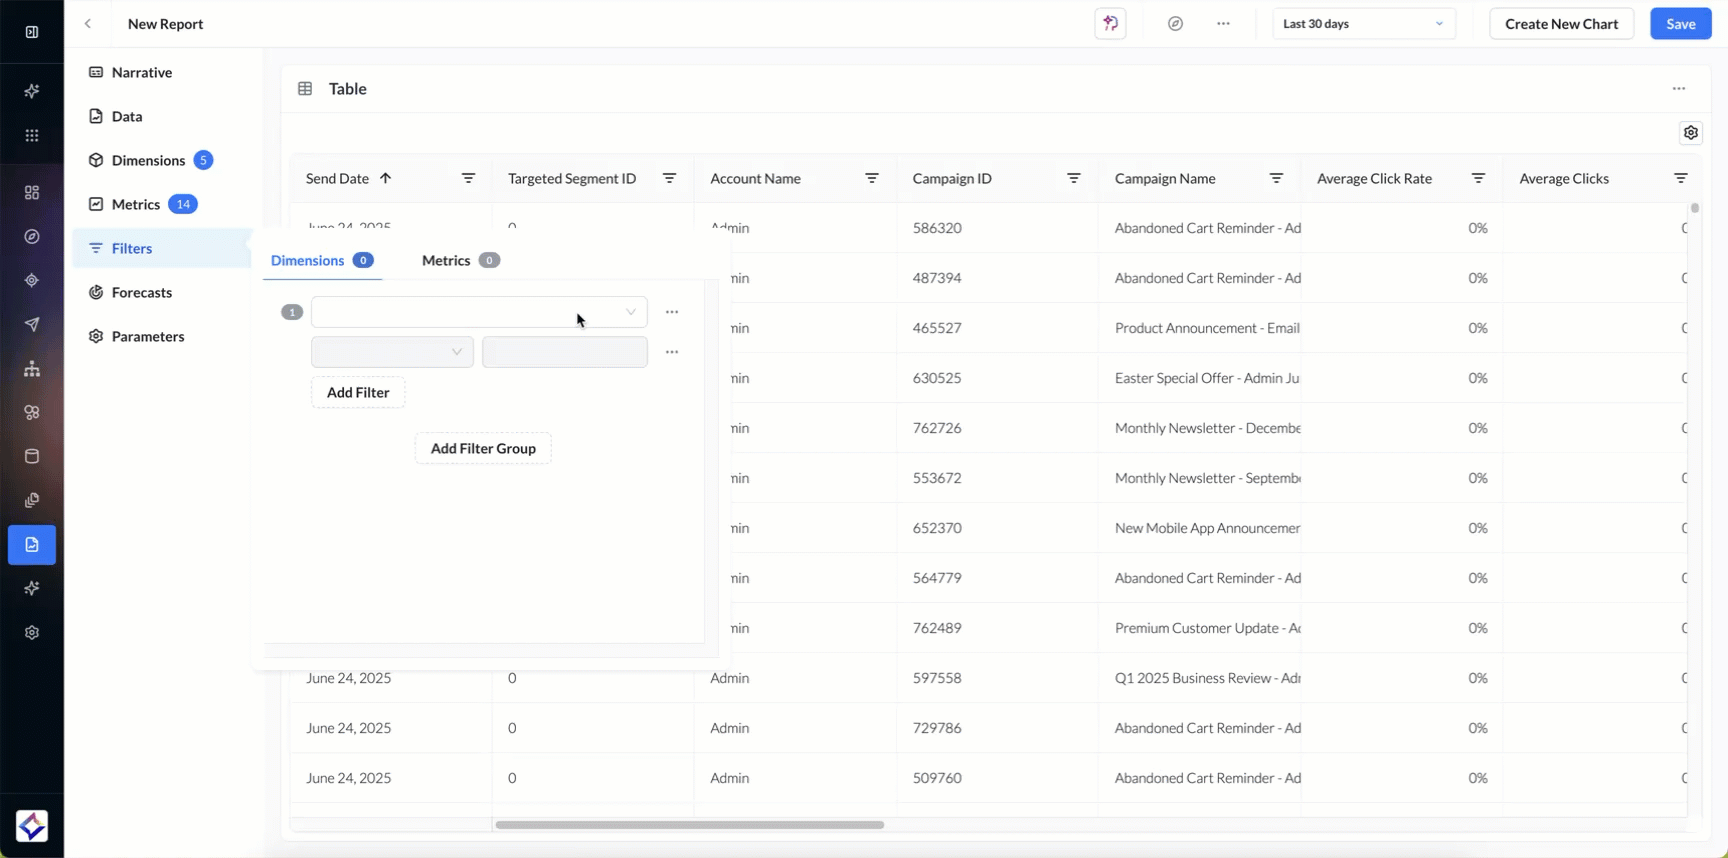The height and width of the screenshot is (858, 1728).
Task: Click the Send Date sort arrow
Action: tap(385, 178)
